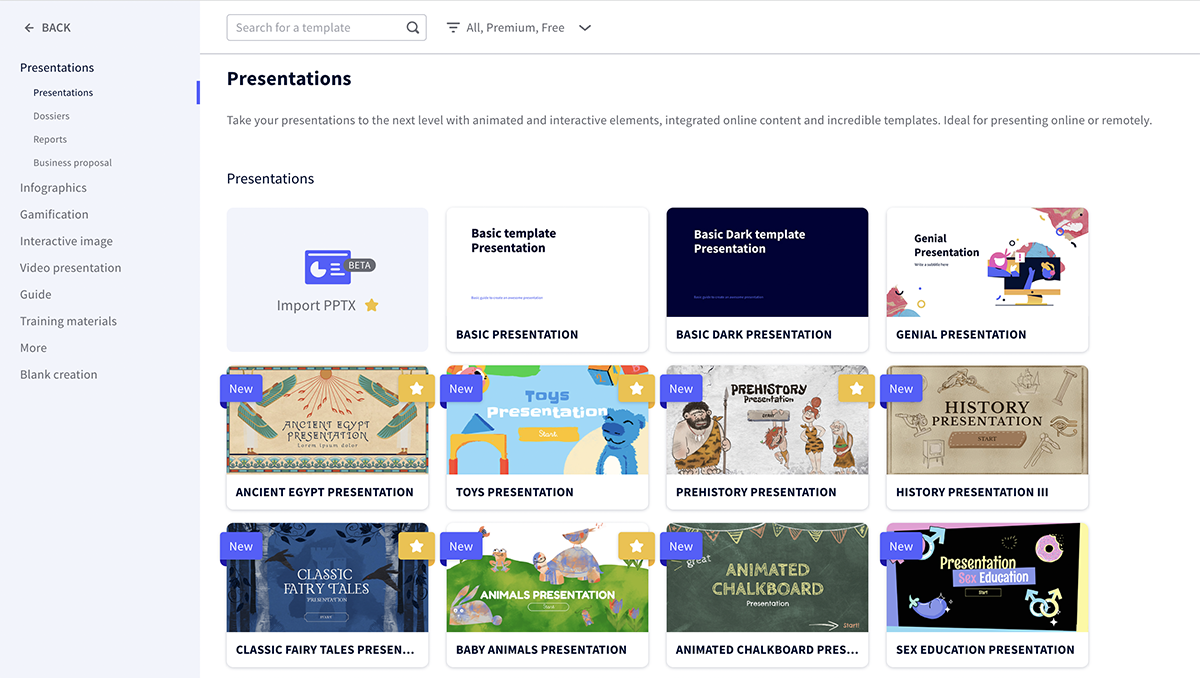Open the Basic Dark Presentation thumbnail
Image resolution: width=1200 pixels, height=678 pixels.
tap(767, 262)
